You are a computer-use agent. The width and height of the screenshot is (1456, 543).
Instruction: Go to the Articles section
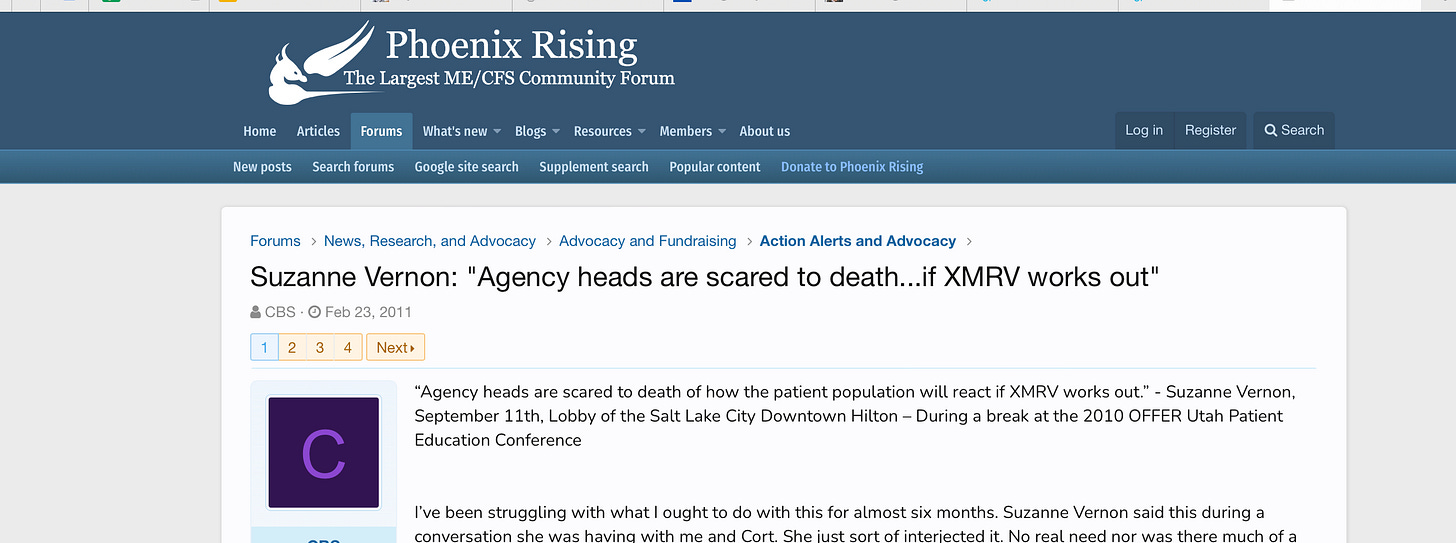point(318,131)
